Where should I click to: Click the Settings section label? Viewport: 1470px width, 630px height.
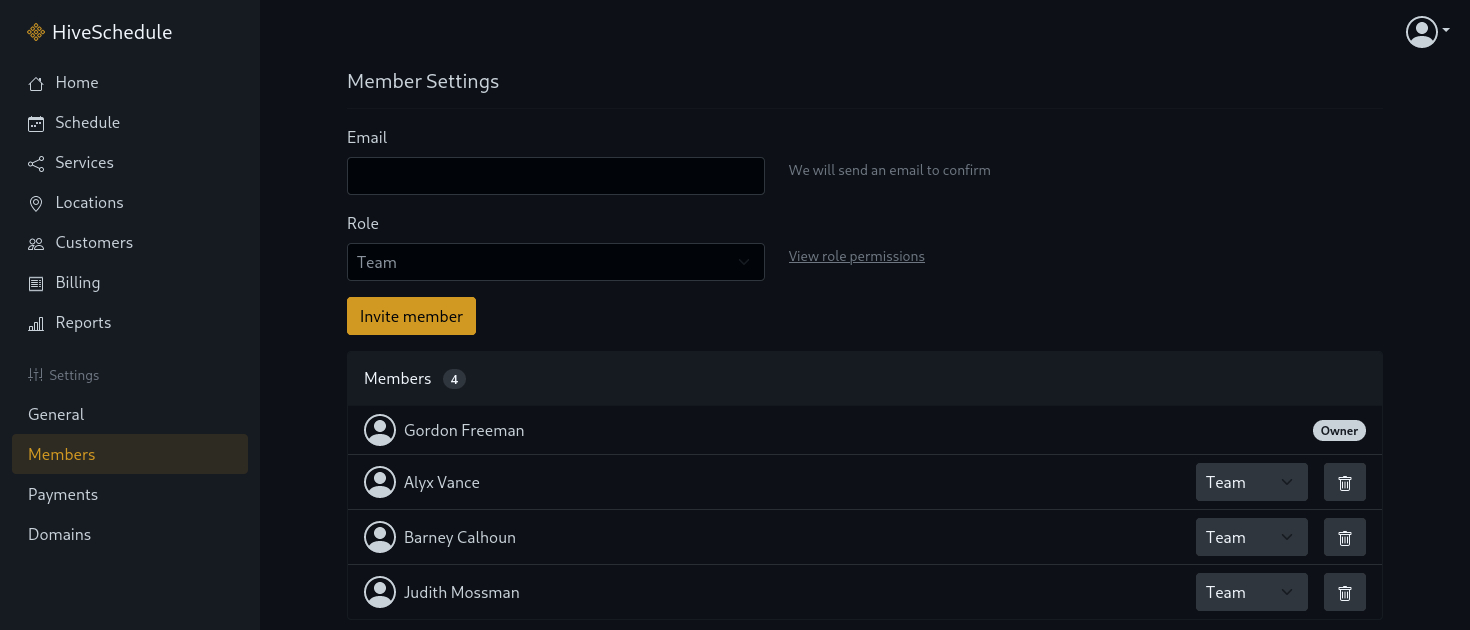[74, 375]
